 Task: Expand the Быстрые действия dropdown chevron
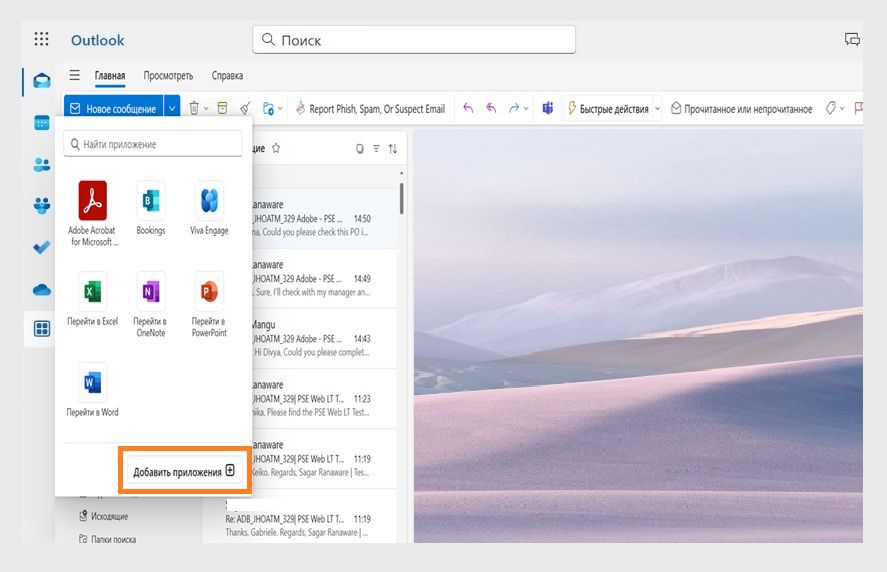click(x=657, y=109)
